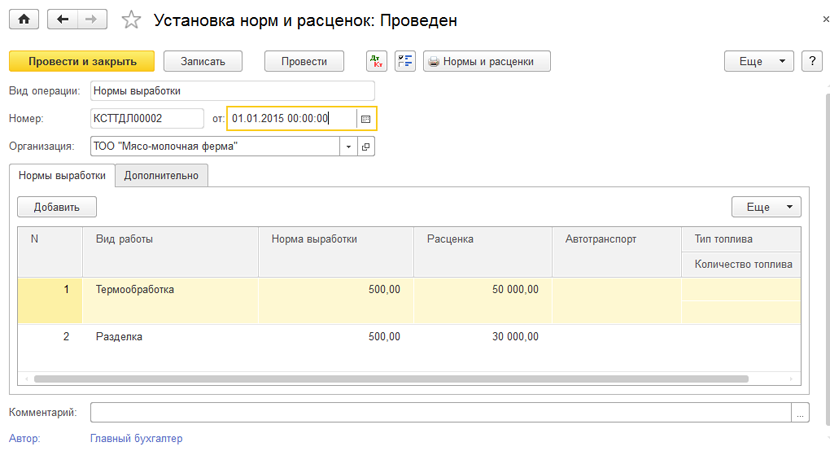830x451 pixels.
Task: Navigate back with the left arrow
Action: click(x=62, y=20)
